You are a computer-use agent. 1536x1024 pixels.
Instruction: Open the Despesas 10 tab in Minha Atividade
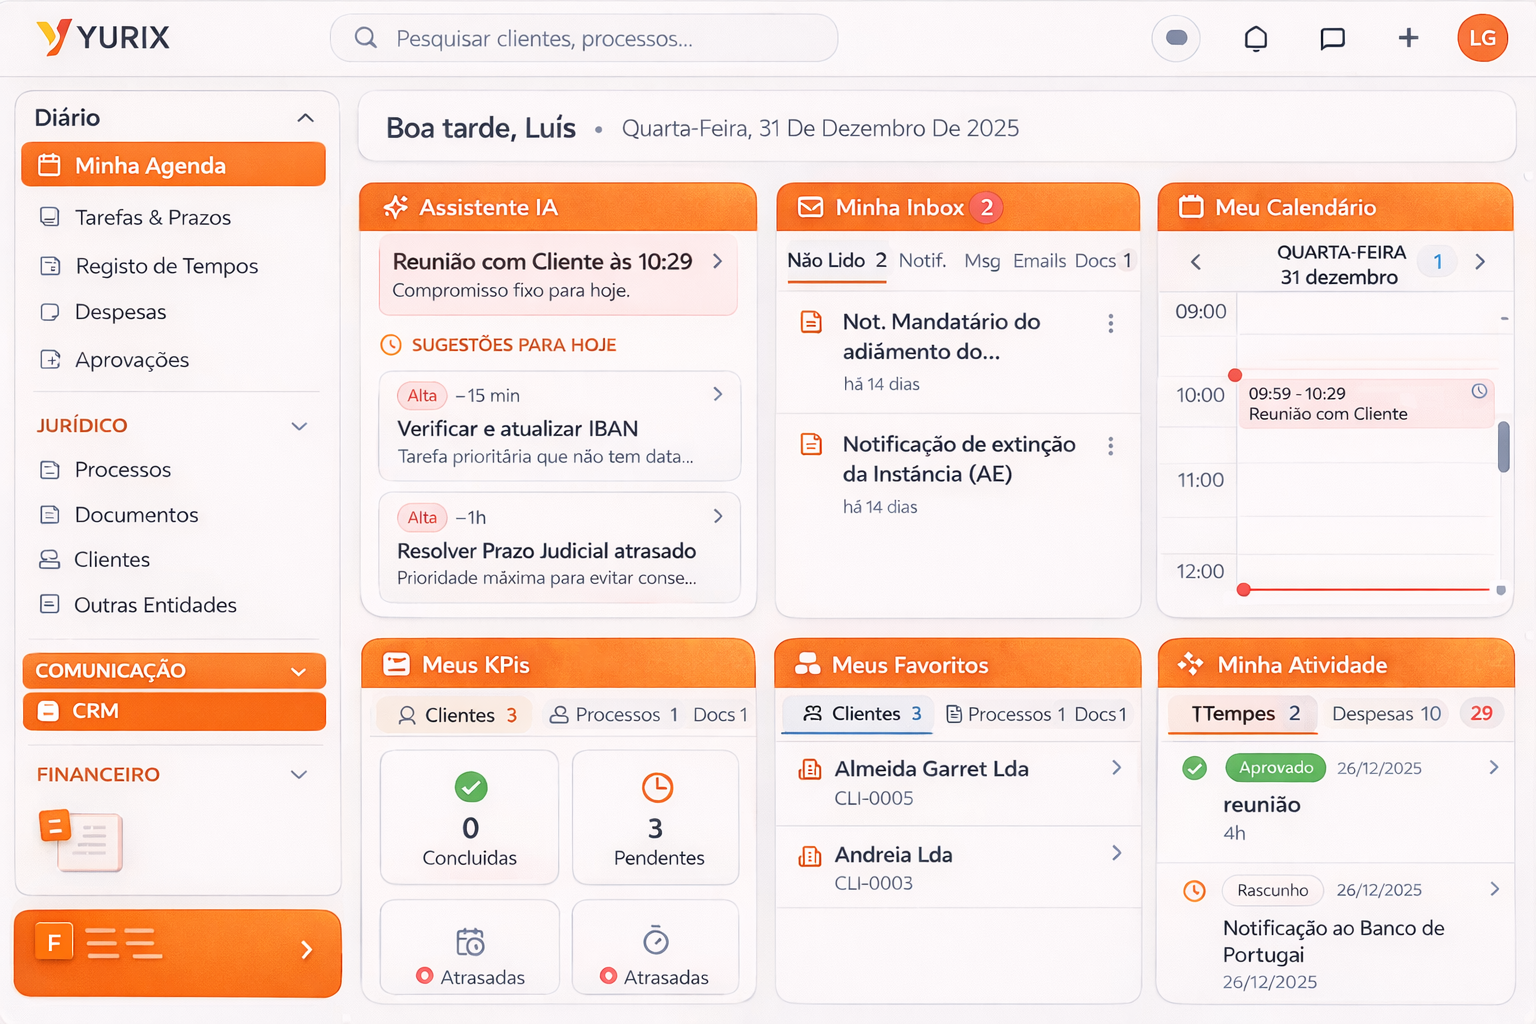[1386, 713]
